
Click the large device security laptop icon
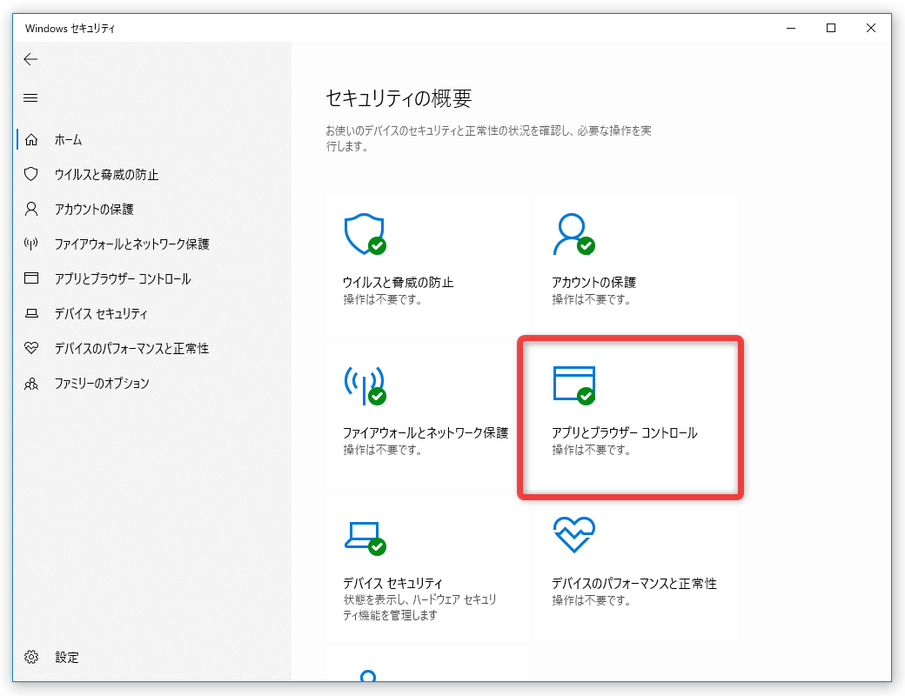(x=365, y=538)
